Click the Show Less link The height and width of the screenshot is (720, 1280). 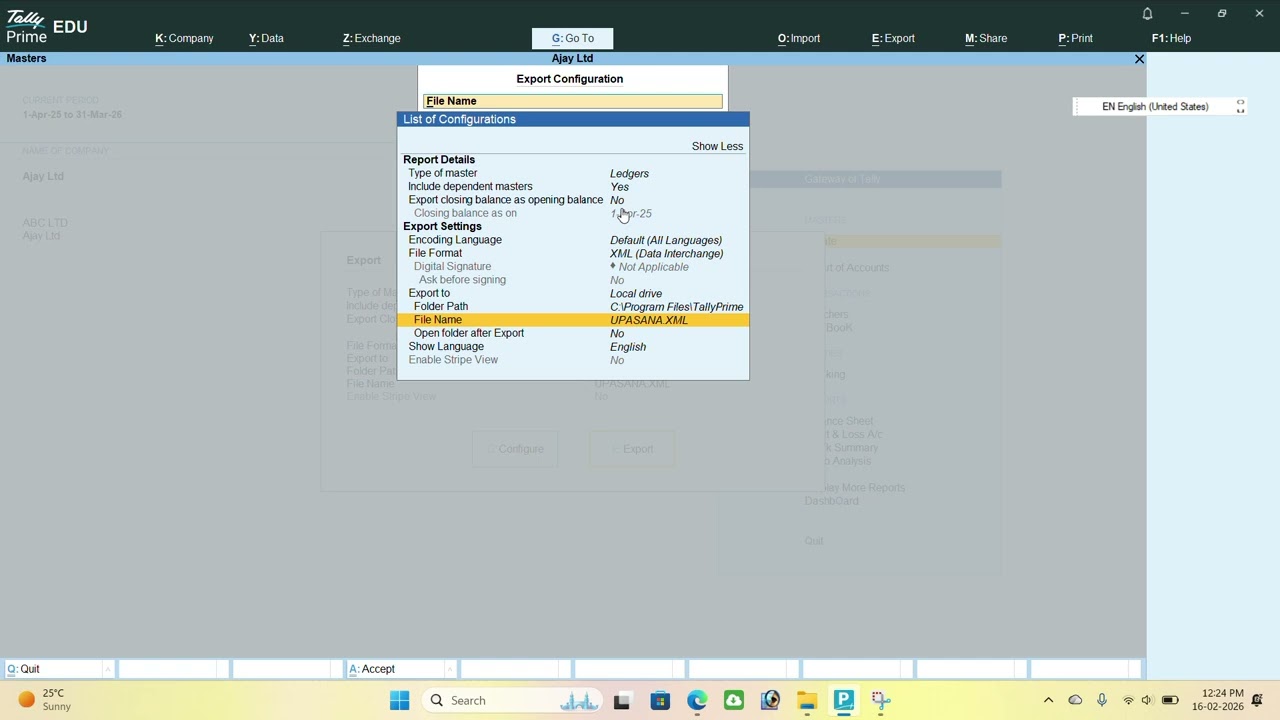click(717, 146)
